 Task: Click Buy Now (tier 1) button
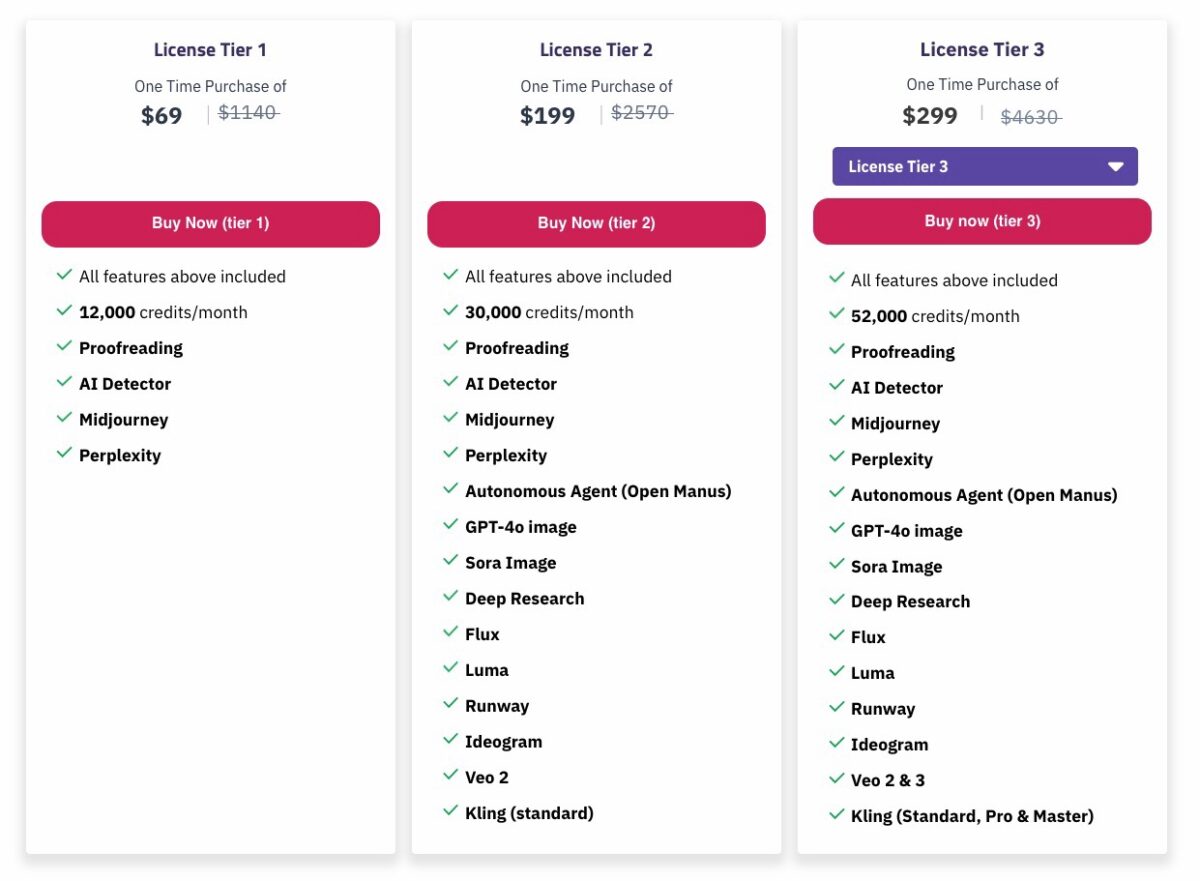(210, 224)
